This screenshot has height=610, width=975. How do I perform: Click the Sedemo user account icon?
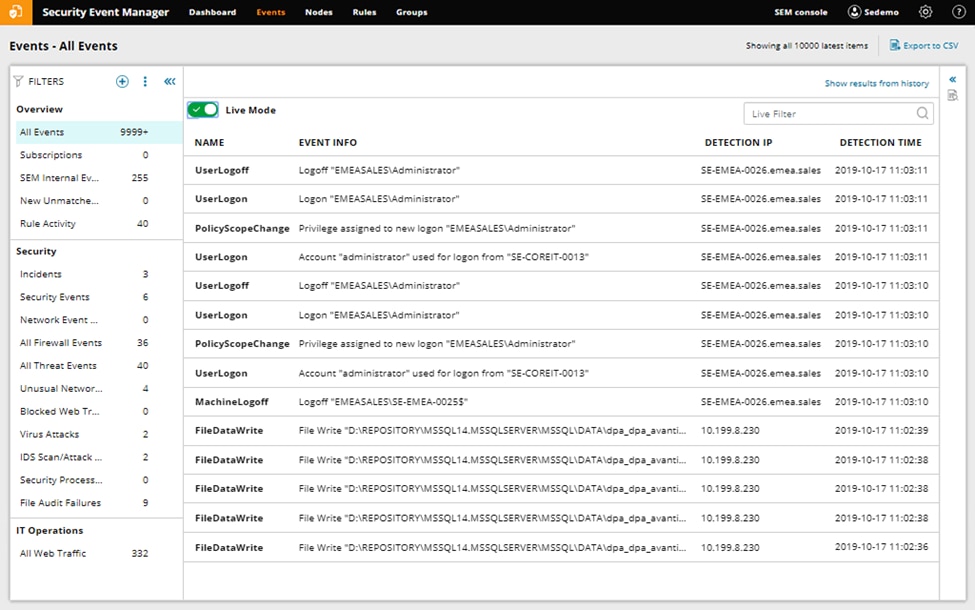point(854,12)
